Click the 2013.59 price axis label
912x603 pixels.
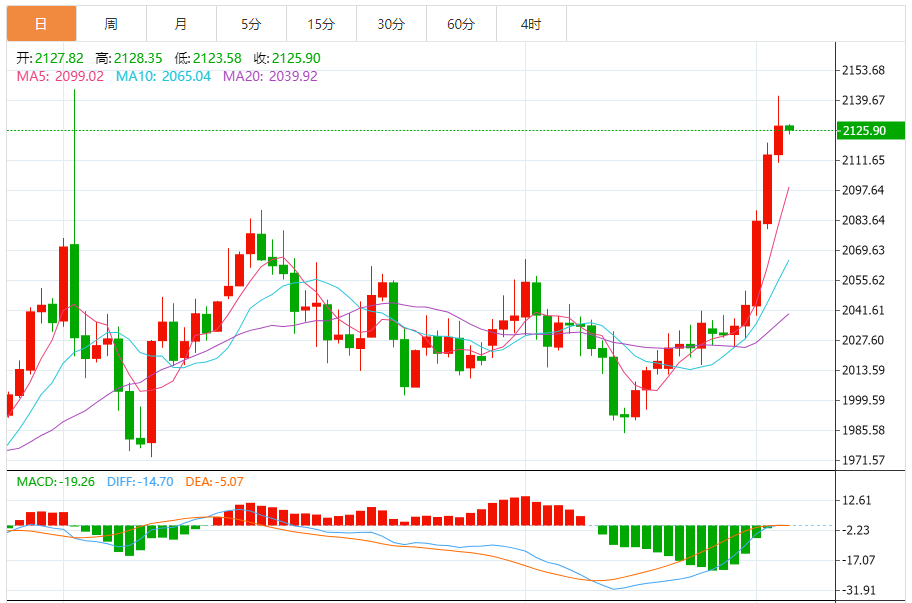[863, 370]
